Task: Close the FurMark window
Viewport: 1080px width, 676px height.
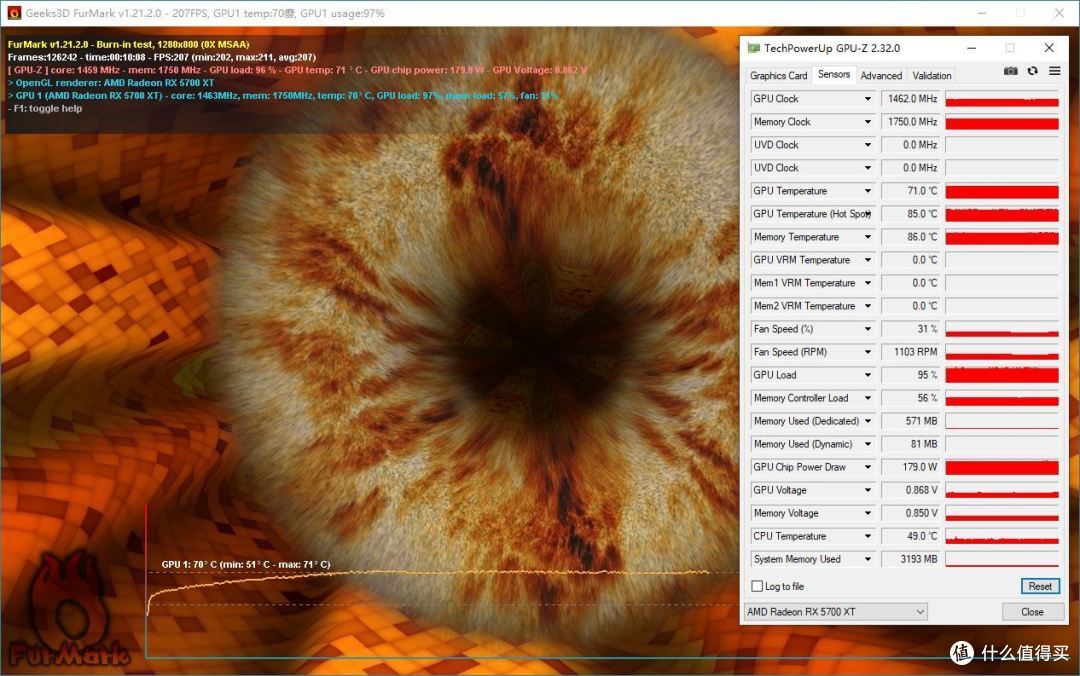Action: click(1059, 13)
